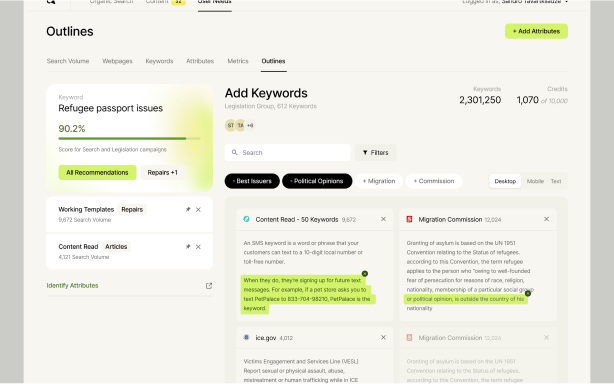Image resolution: width=614 pixels, height=384 pixels.
Task: Remove the Working Templates item
Action: (x=198, y=209)
